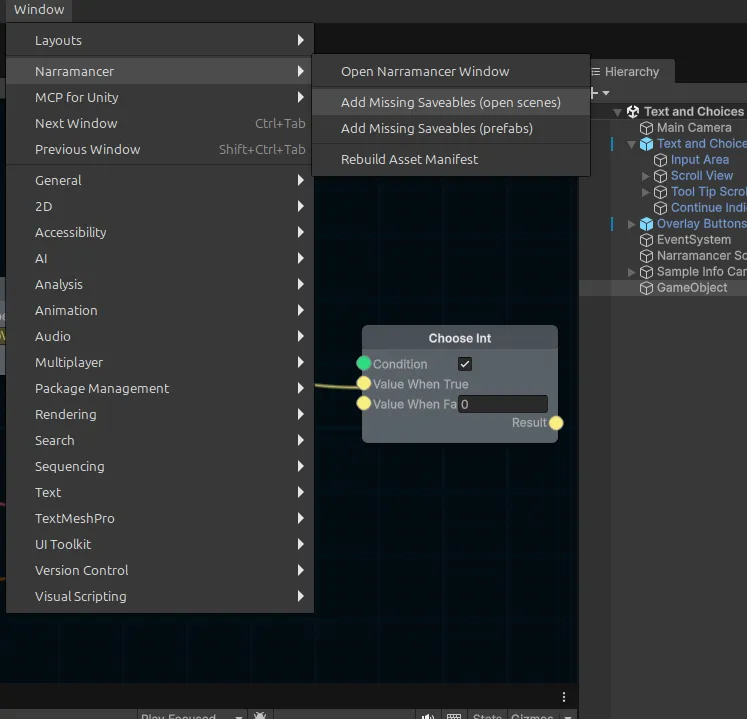Click the EventSystem cube icon

[646, 240]
